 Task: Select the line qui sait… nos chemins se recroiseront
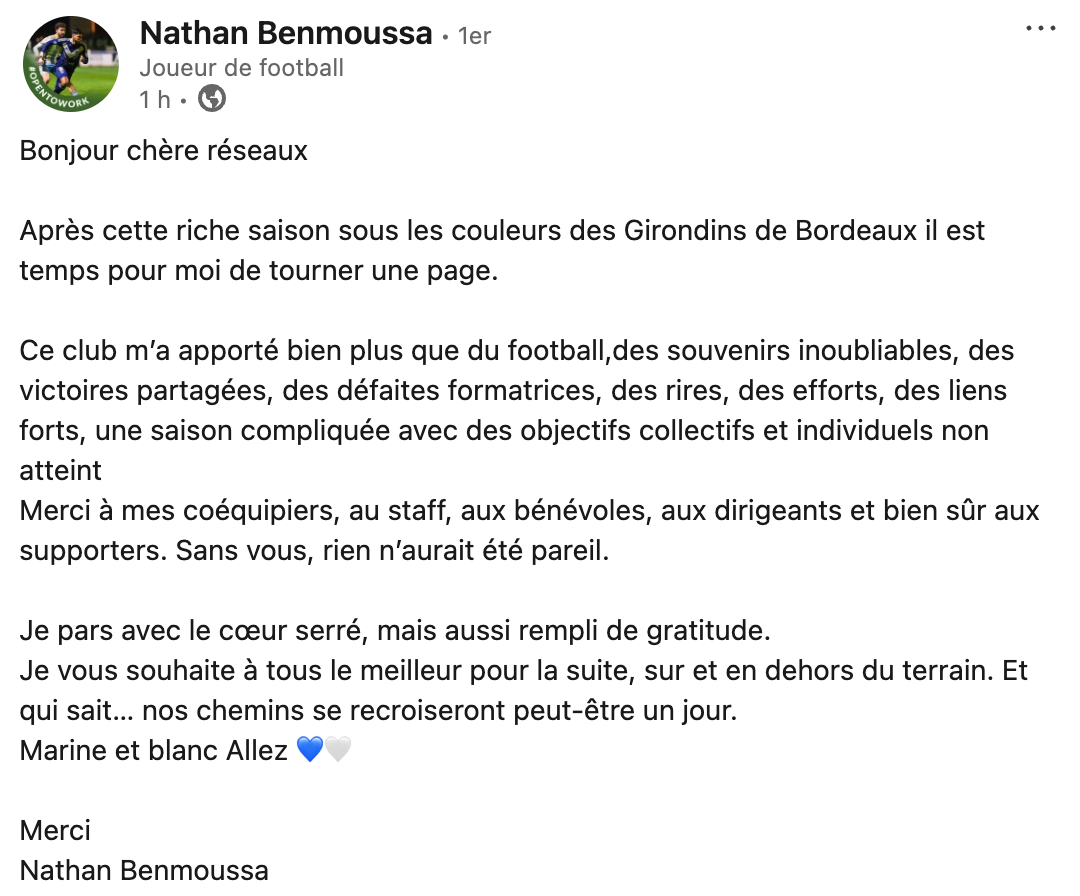pos(378,710)
